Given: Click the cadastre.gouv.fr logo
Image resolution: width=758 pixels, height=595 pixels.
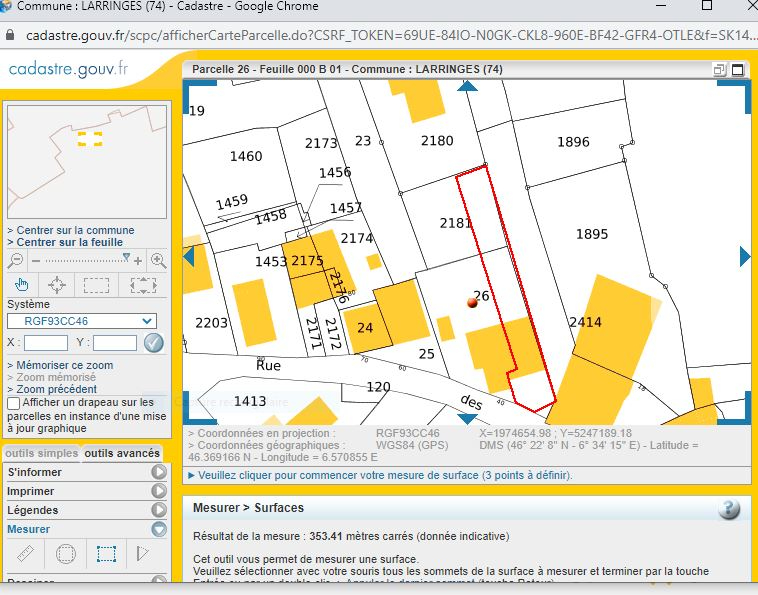Looking at the screenshot, I should click(x=68, y=69).
